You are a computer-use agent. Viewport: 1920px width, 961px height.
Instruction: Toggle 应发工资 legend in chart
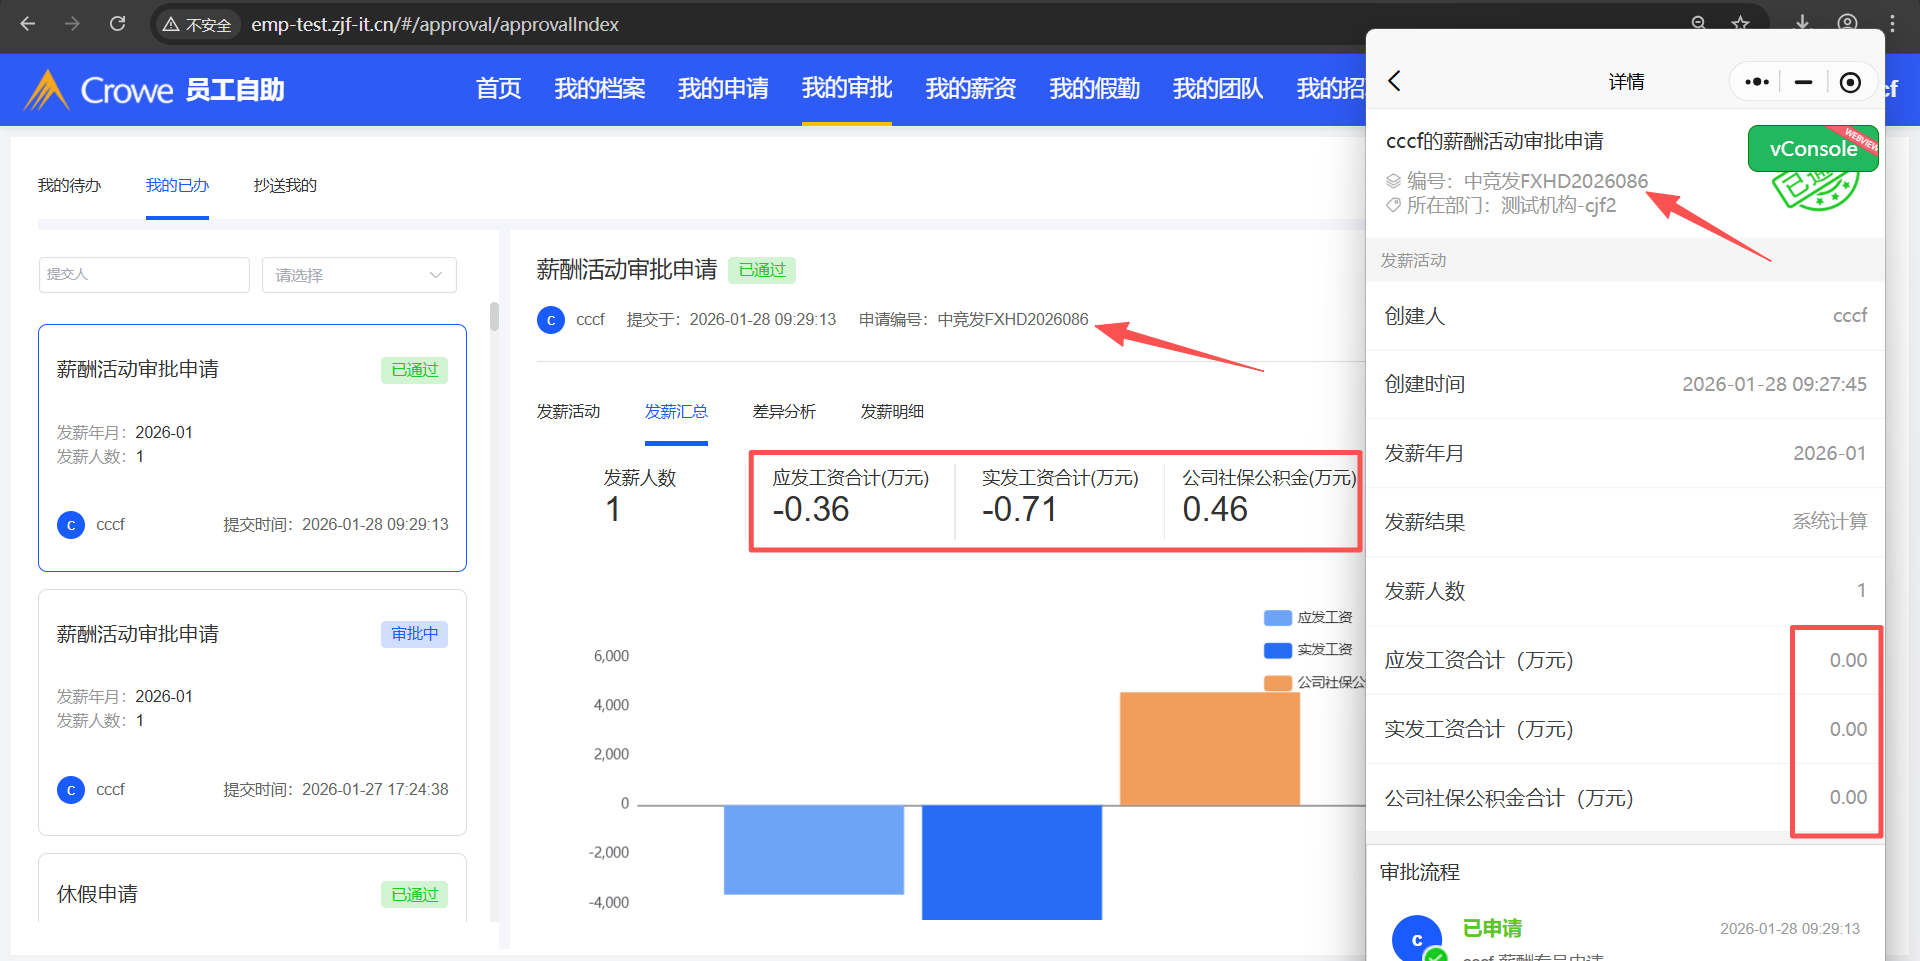coord(1308,618)
